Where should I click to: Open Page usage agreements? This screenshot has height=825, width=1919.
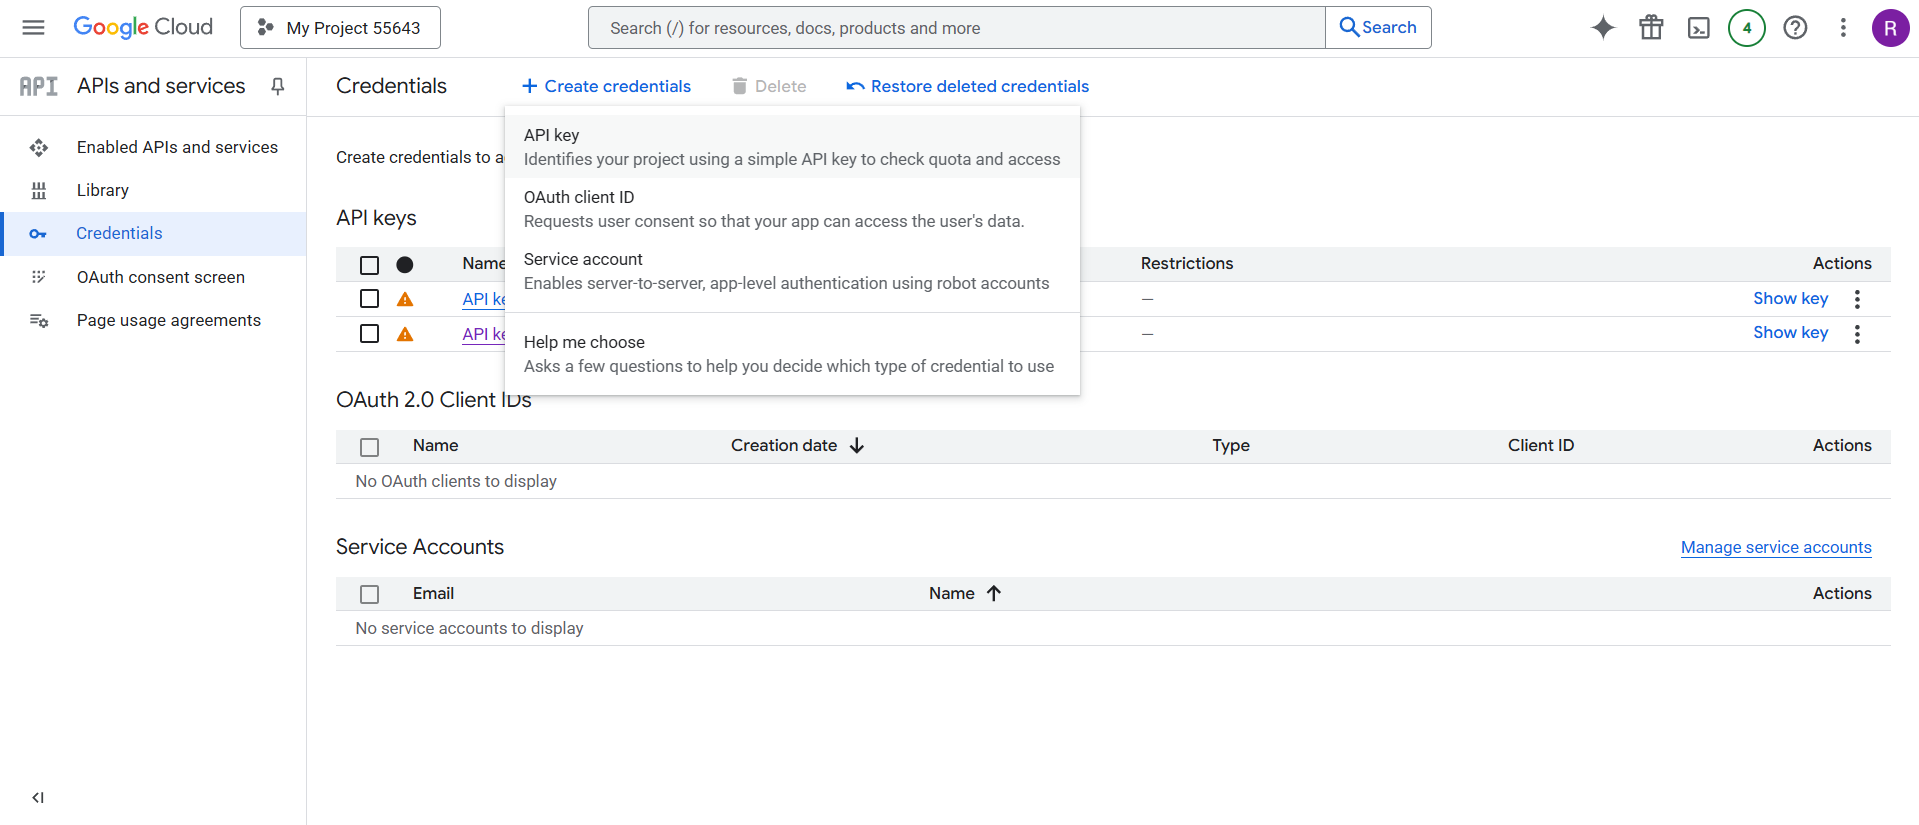(153, 320)
